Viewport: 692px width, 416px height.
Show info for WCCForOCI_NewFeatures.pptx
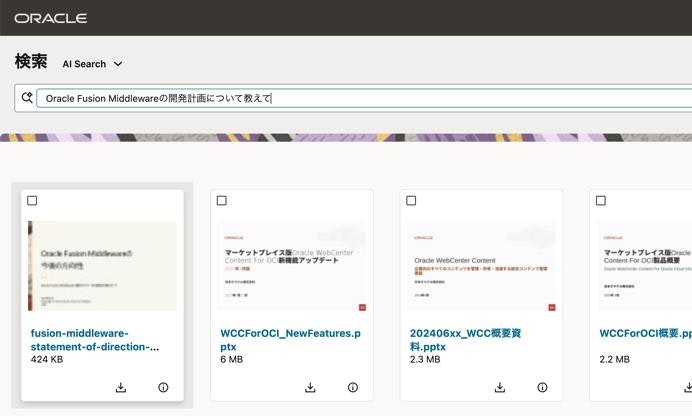click(x=353, y=387)
